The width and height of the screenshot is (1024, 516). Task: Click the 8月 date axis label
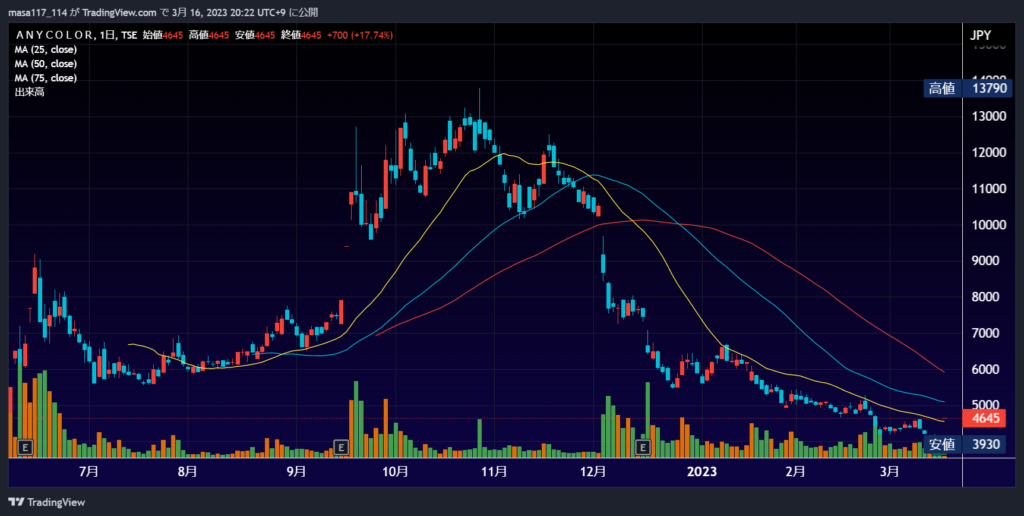pyautogui.click(x=187, y=472)
